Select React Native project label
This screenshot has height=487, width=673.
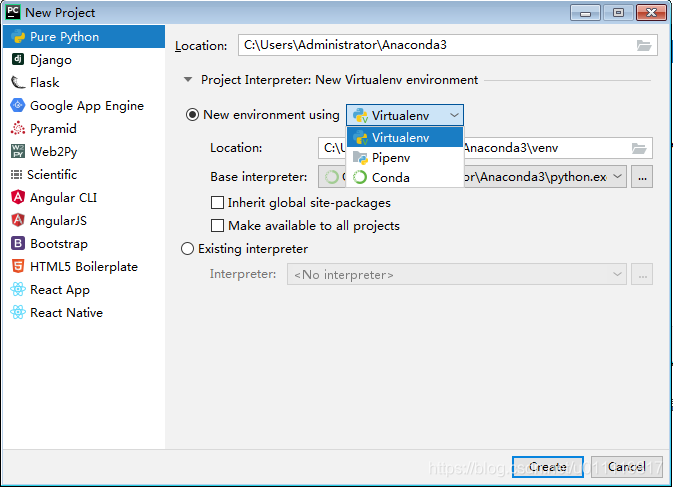point(67,312)
